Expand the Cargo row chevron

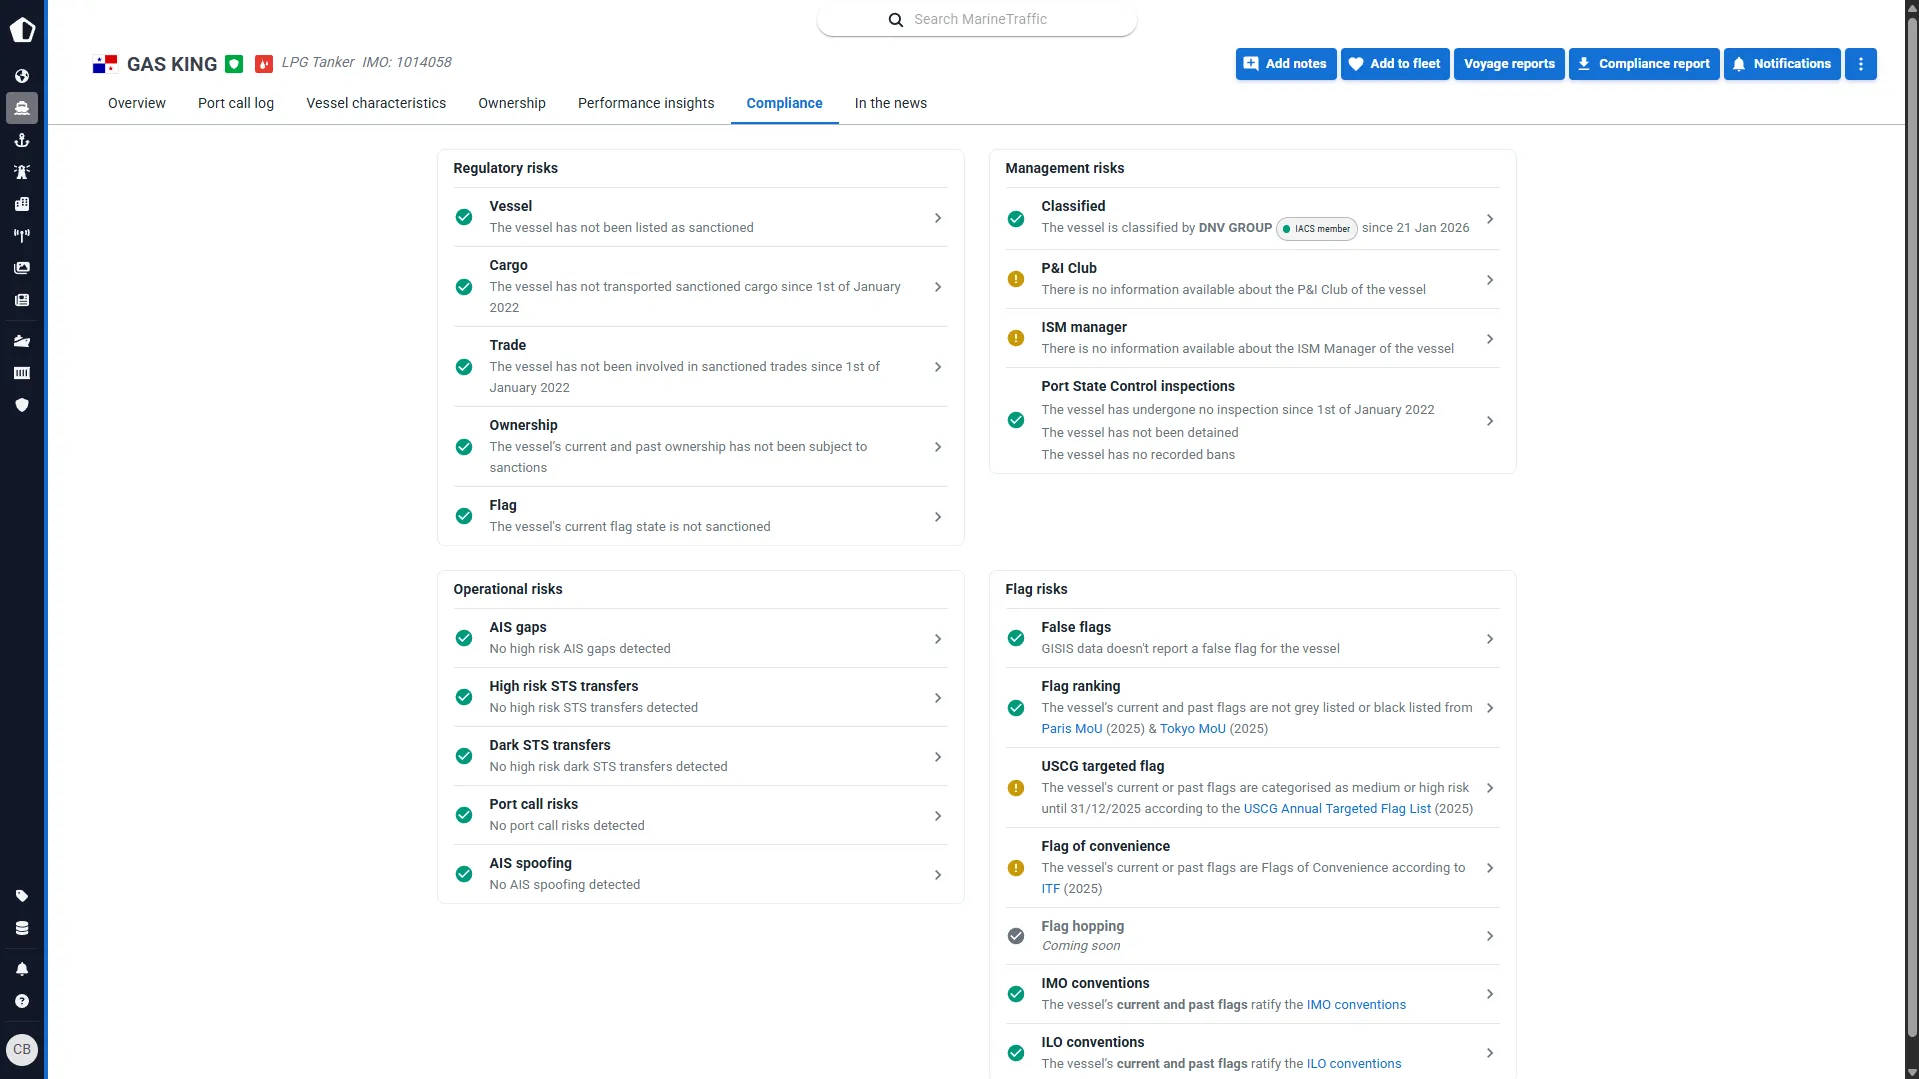point(938,287)
